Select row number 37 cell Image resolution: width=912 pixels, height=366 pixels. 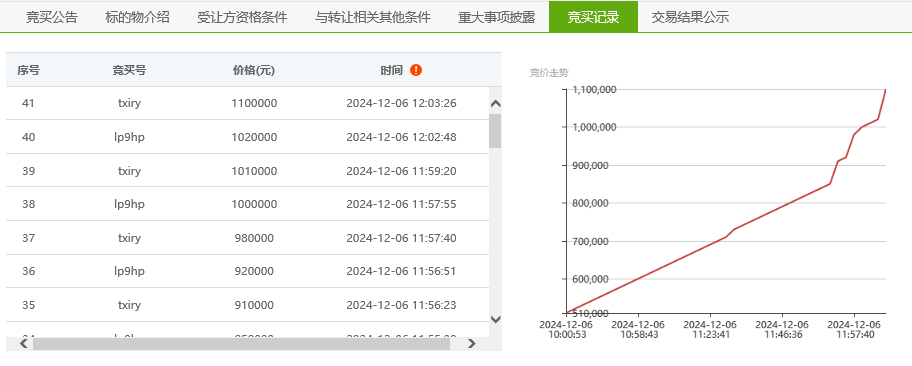pyautogui.click(x=28, y=238)
